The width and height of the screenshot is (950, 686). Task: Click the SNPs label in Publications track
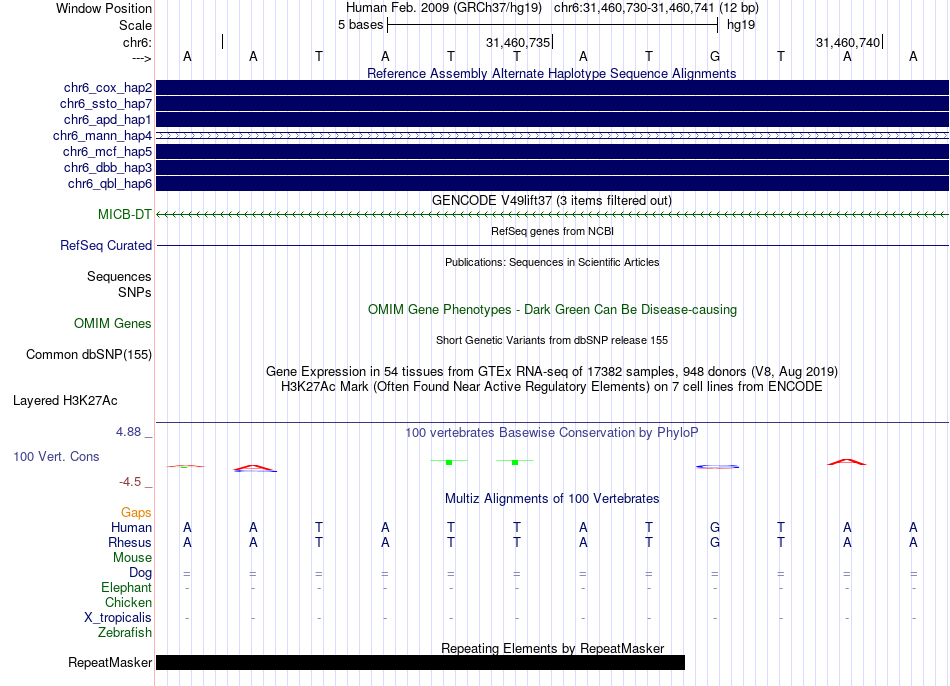click(135, 293)
